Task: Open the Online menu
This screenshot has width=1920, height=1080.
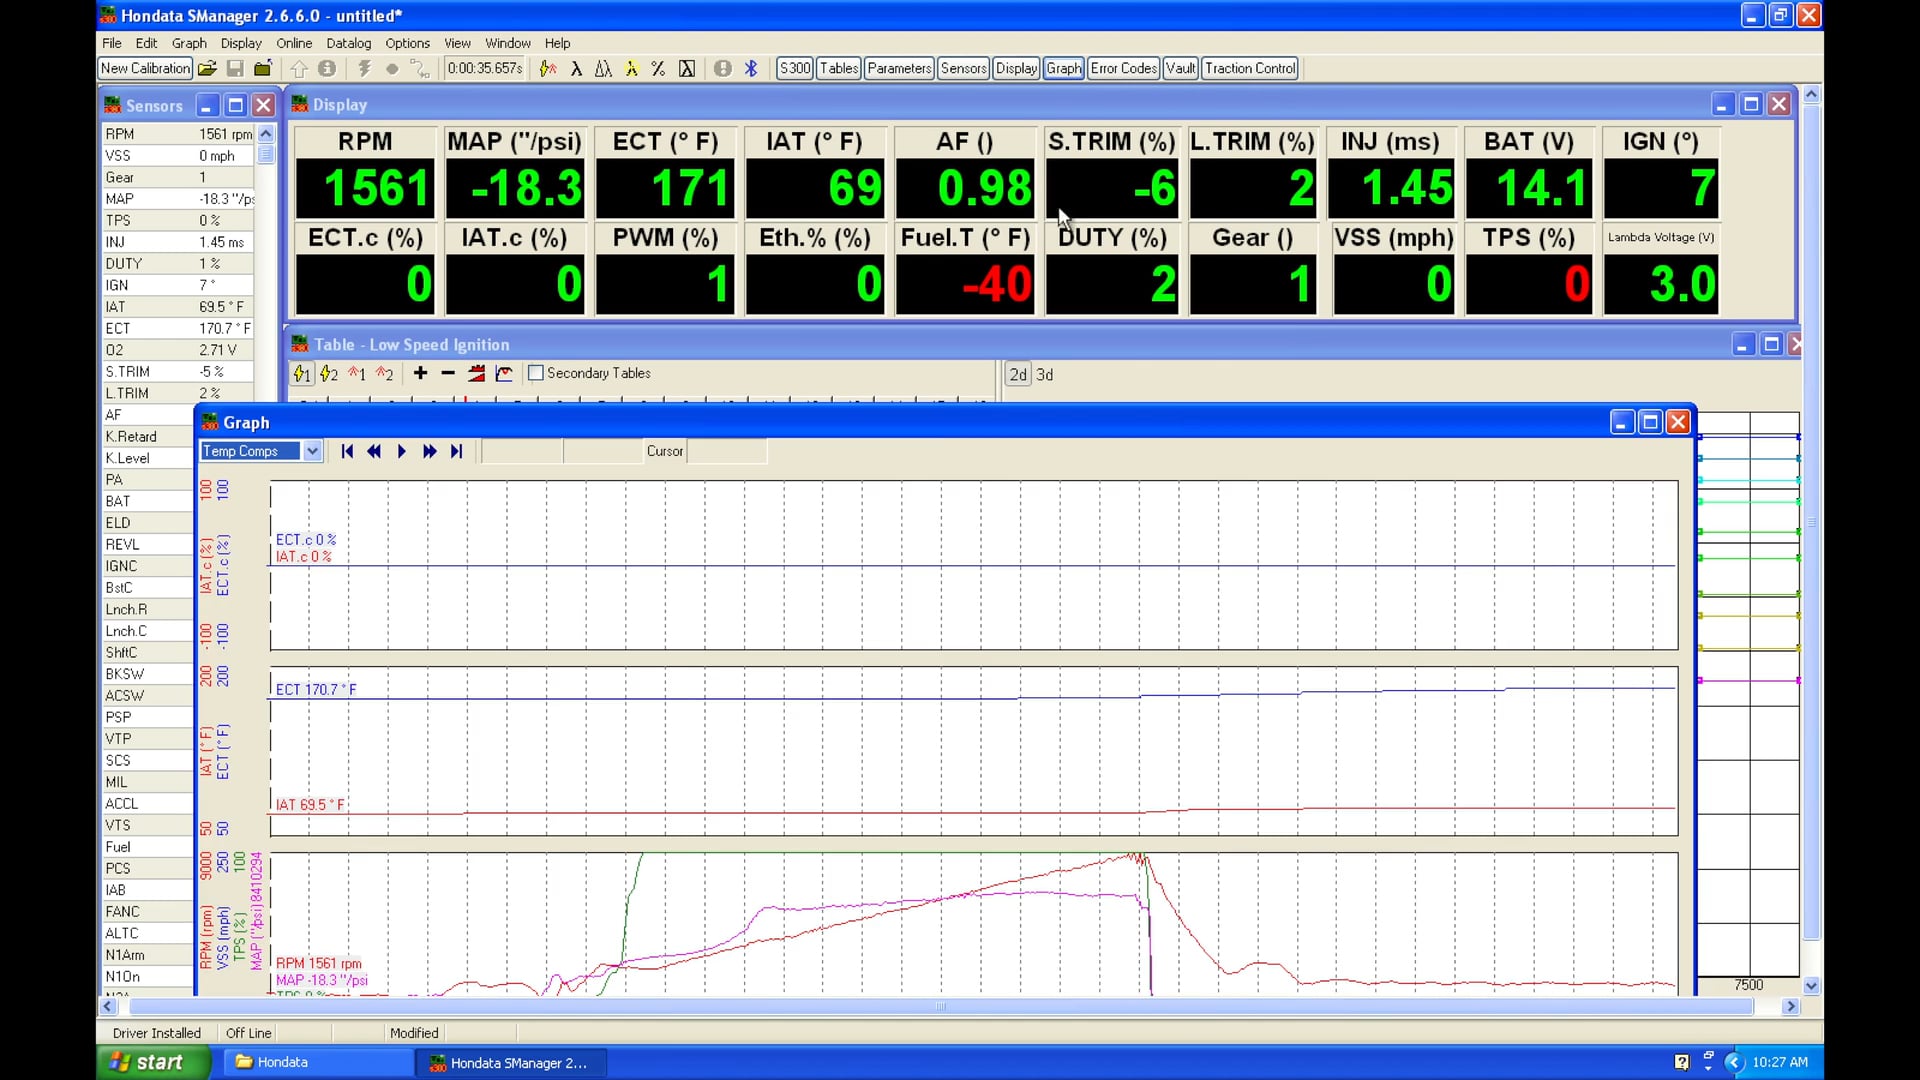Action: pyautogui.click(x=294, y=44)
